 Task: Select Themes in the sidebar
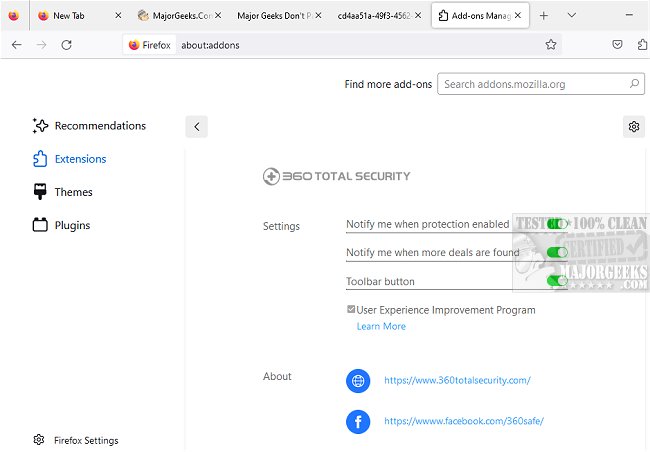pos(73,192)
